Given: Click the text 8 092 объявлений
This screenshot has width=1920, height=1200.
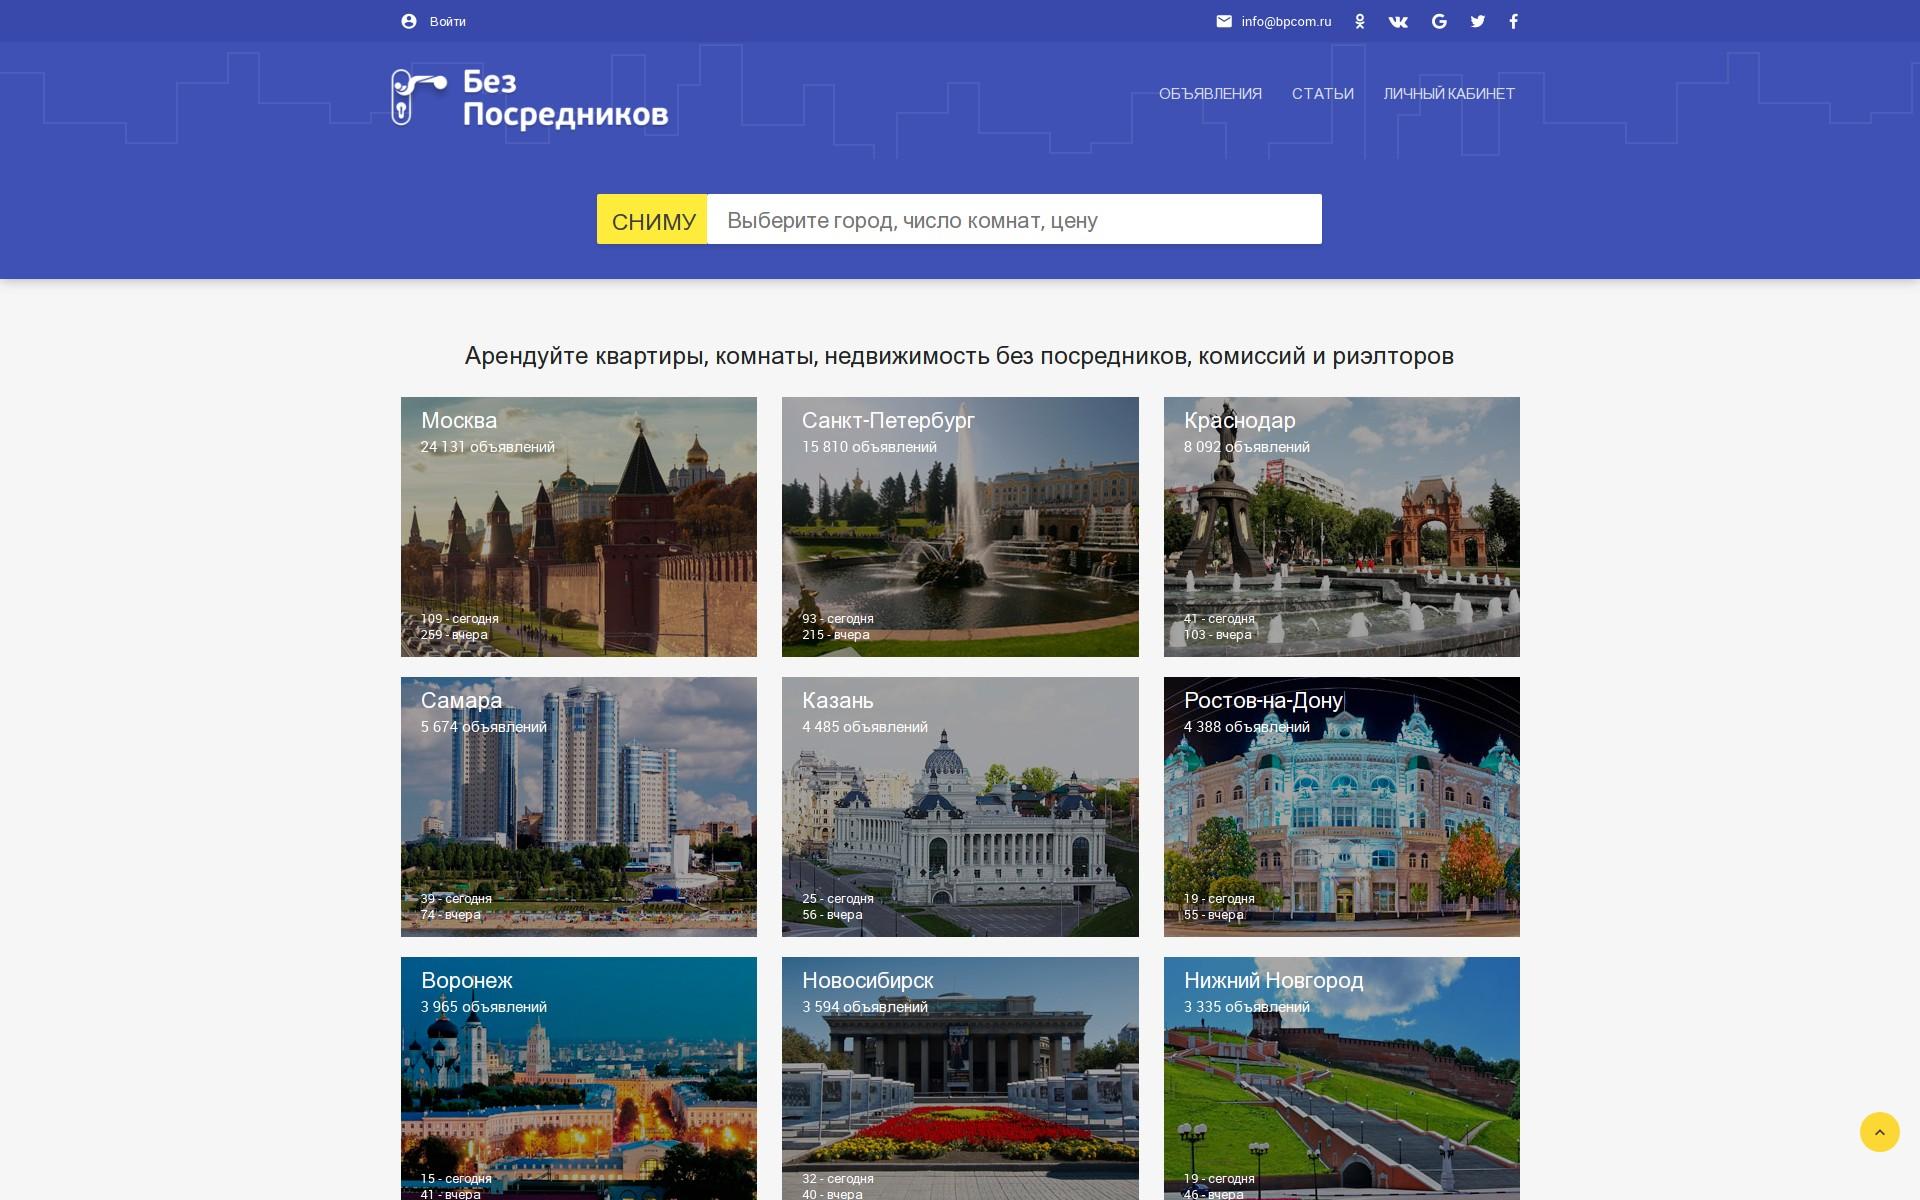Looking at the screenshot, I should [x=1246, y=447].
